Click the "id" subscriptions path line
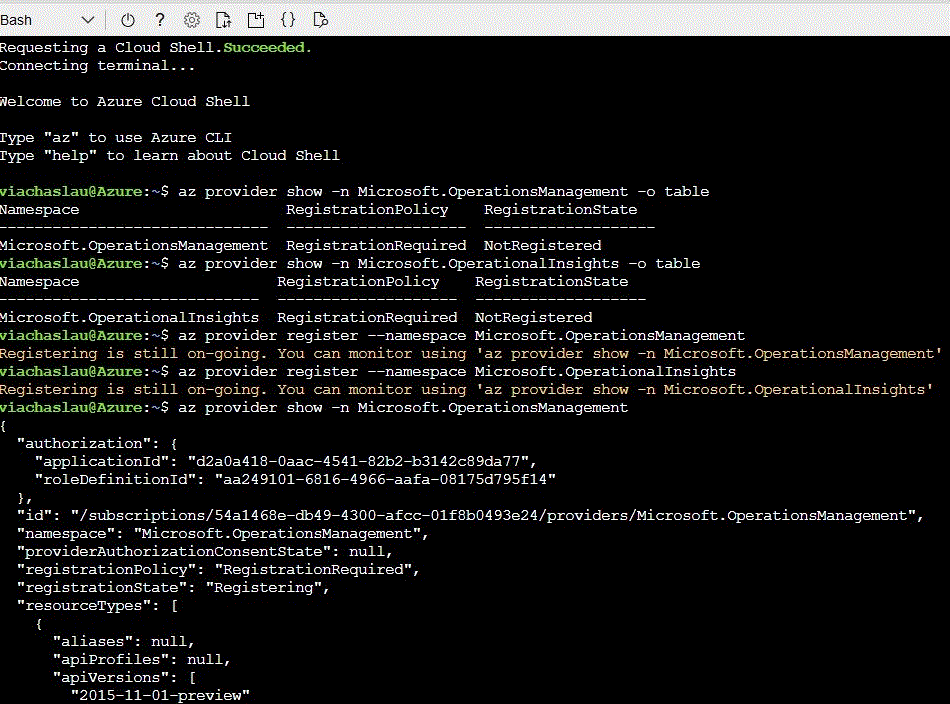The image size is (950, 704). (470, 516)
